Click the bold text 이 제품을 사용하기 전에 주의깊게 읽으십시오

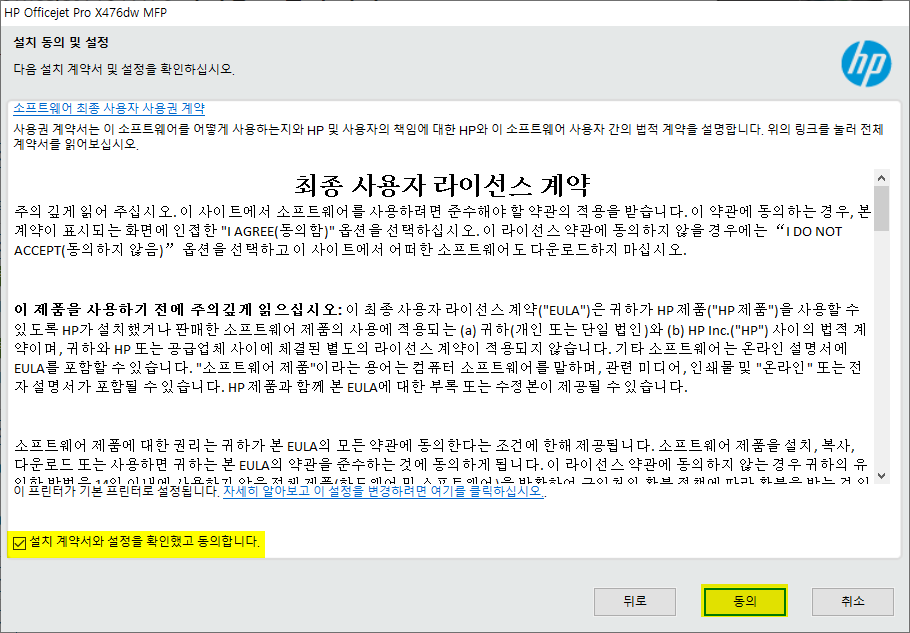point(178,309)
